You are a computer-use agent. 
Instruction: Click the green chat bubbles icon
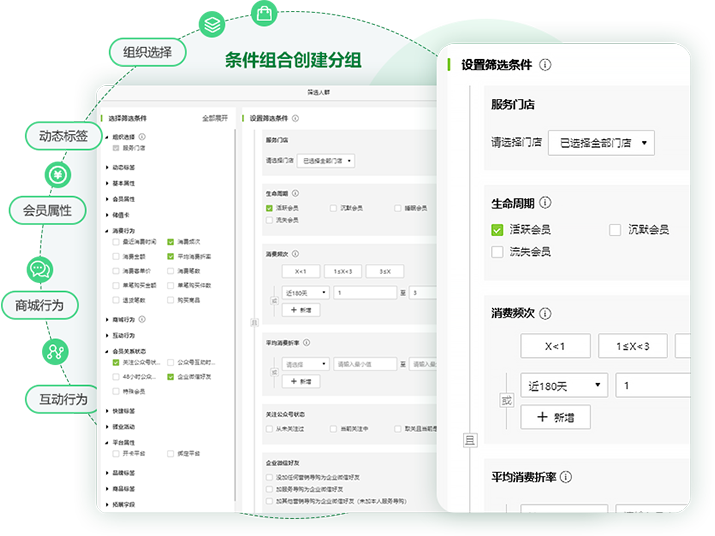(x=40, y=270)
